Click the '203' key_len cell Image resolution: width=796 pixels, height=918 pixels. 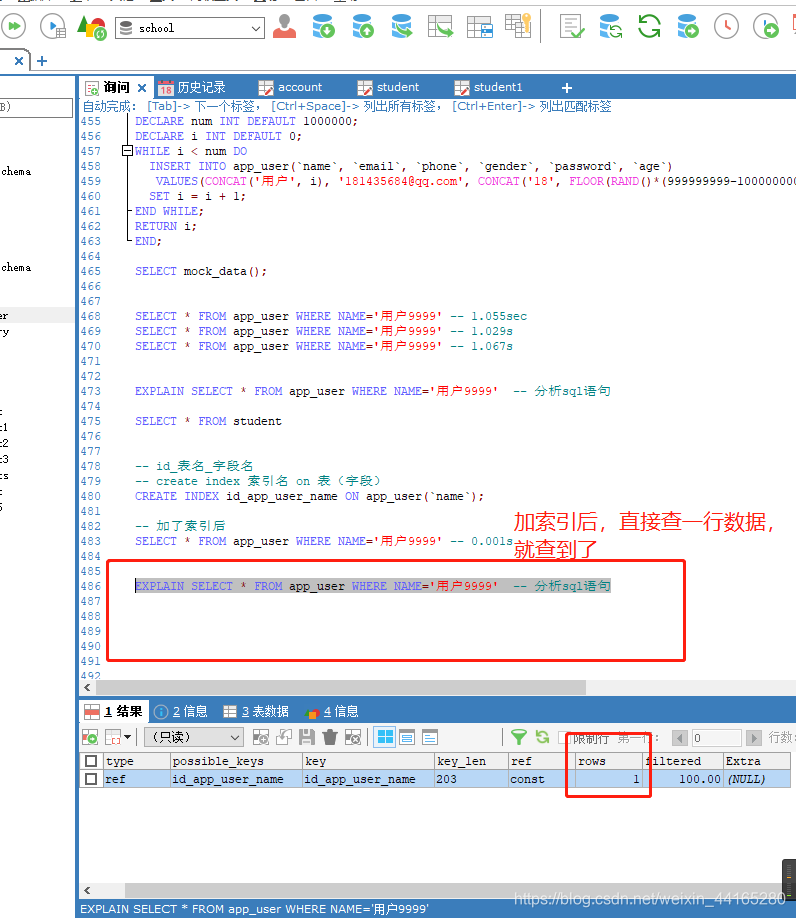(x=471, y=779)
